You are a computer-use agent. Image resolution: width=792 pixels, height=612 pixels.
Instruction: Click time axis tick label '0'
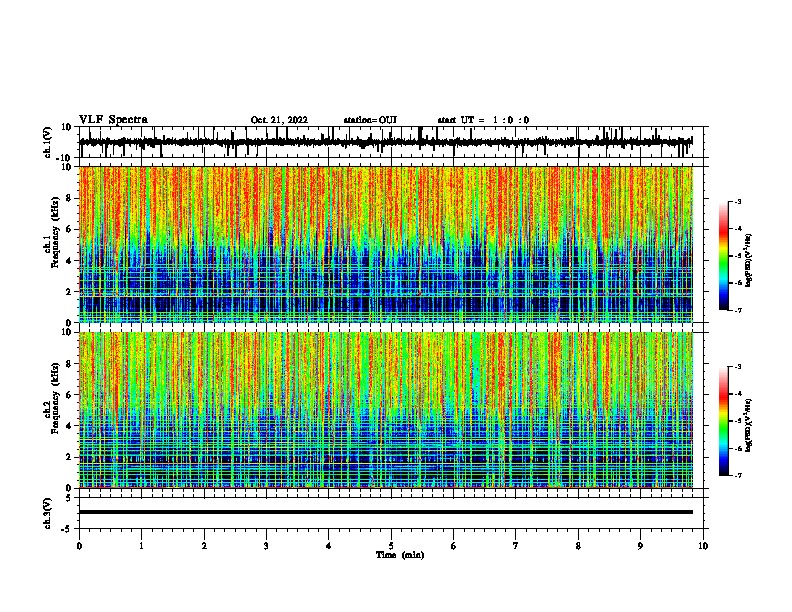click(x=79, y=546)
